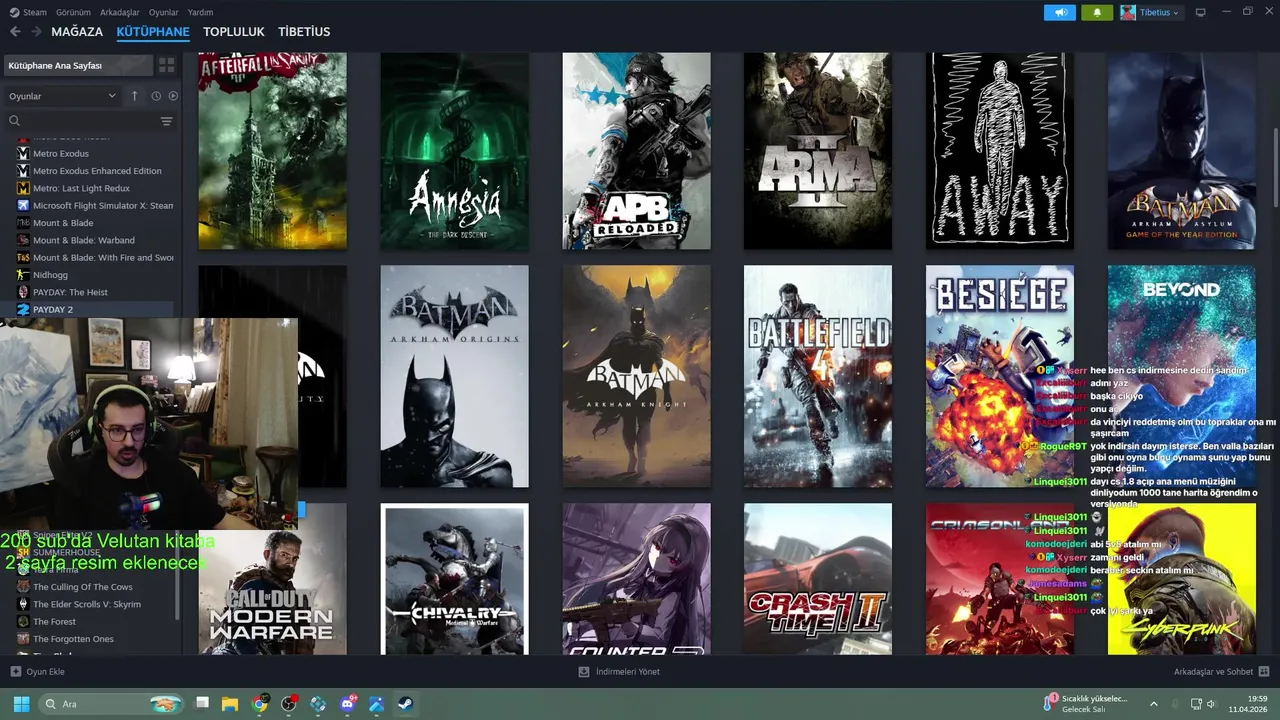Open Discord from the taskbar
This screenshot has height=720, width=1280.
point(348,704)
